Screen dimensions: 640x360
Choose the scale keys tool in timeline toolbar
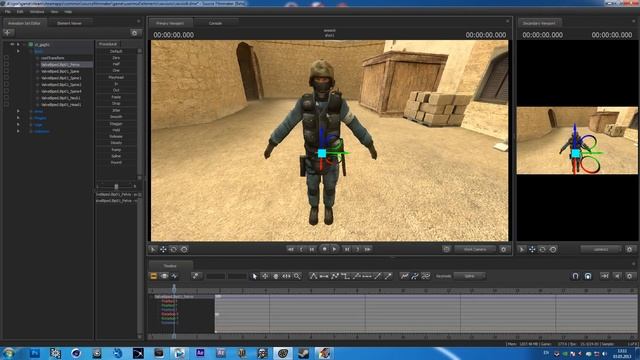click(x=287, y=276)
